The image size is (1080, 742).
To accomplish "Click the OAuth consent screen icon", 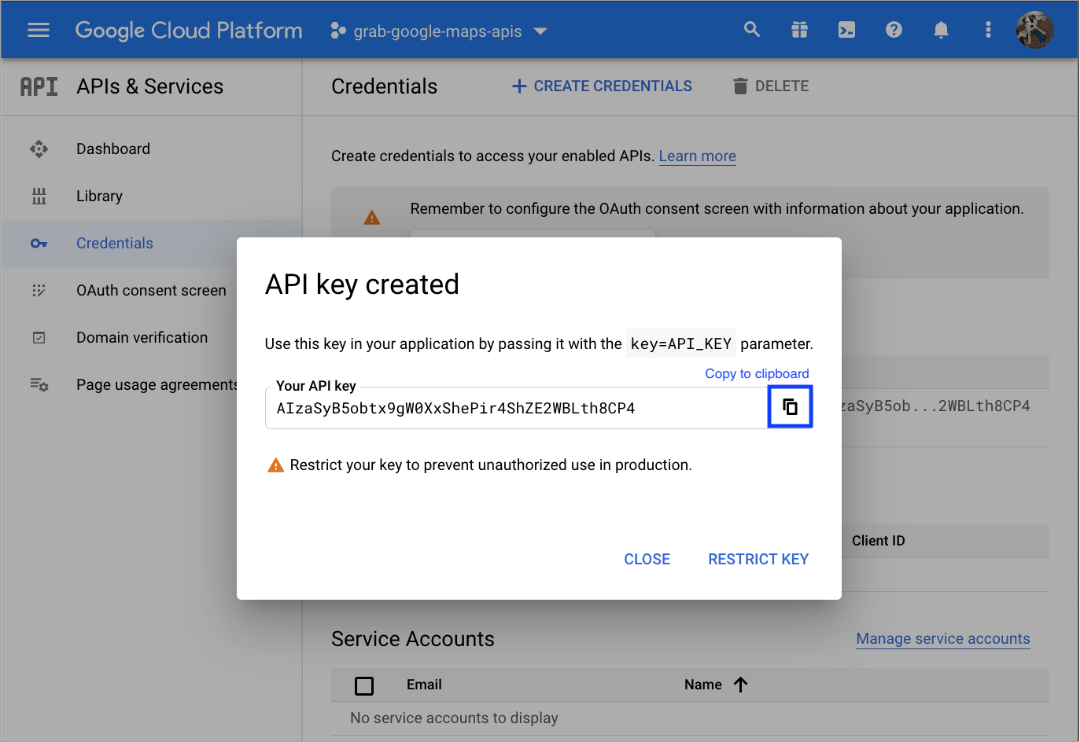I will (39, 290).
